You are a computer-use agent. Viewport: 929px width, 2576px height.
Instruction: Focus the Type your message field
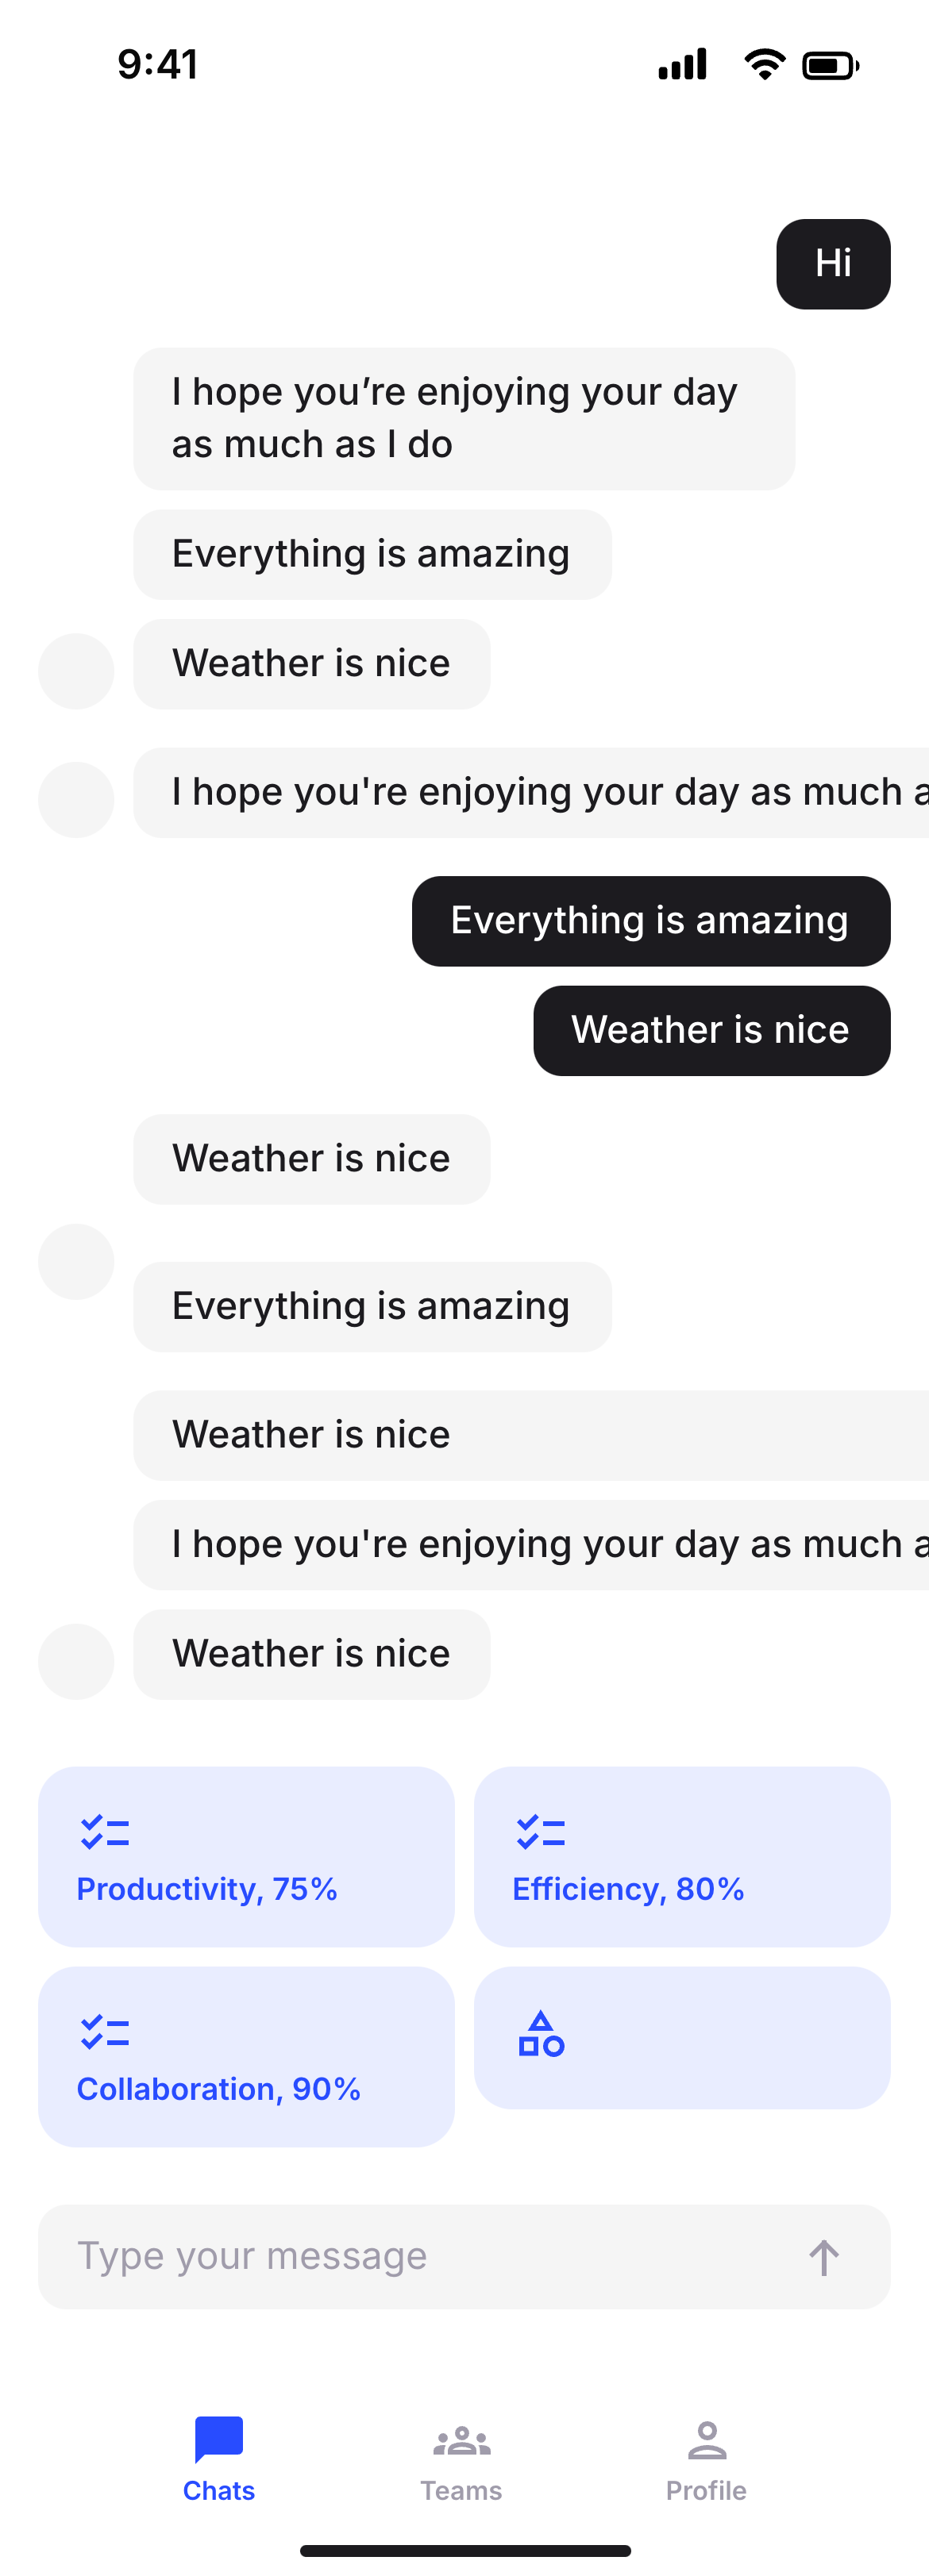tap(420, 2257)
